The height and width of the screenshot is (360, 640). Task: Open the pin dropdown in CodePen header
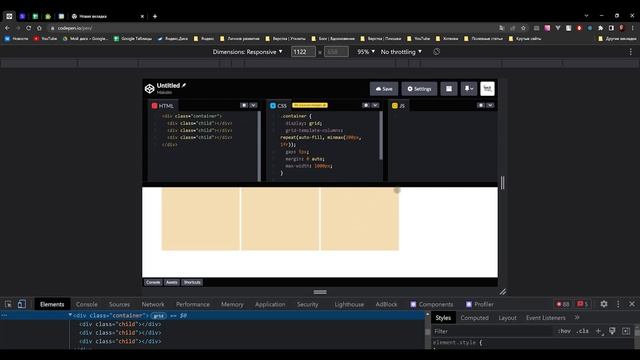[x=469, y=89]
